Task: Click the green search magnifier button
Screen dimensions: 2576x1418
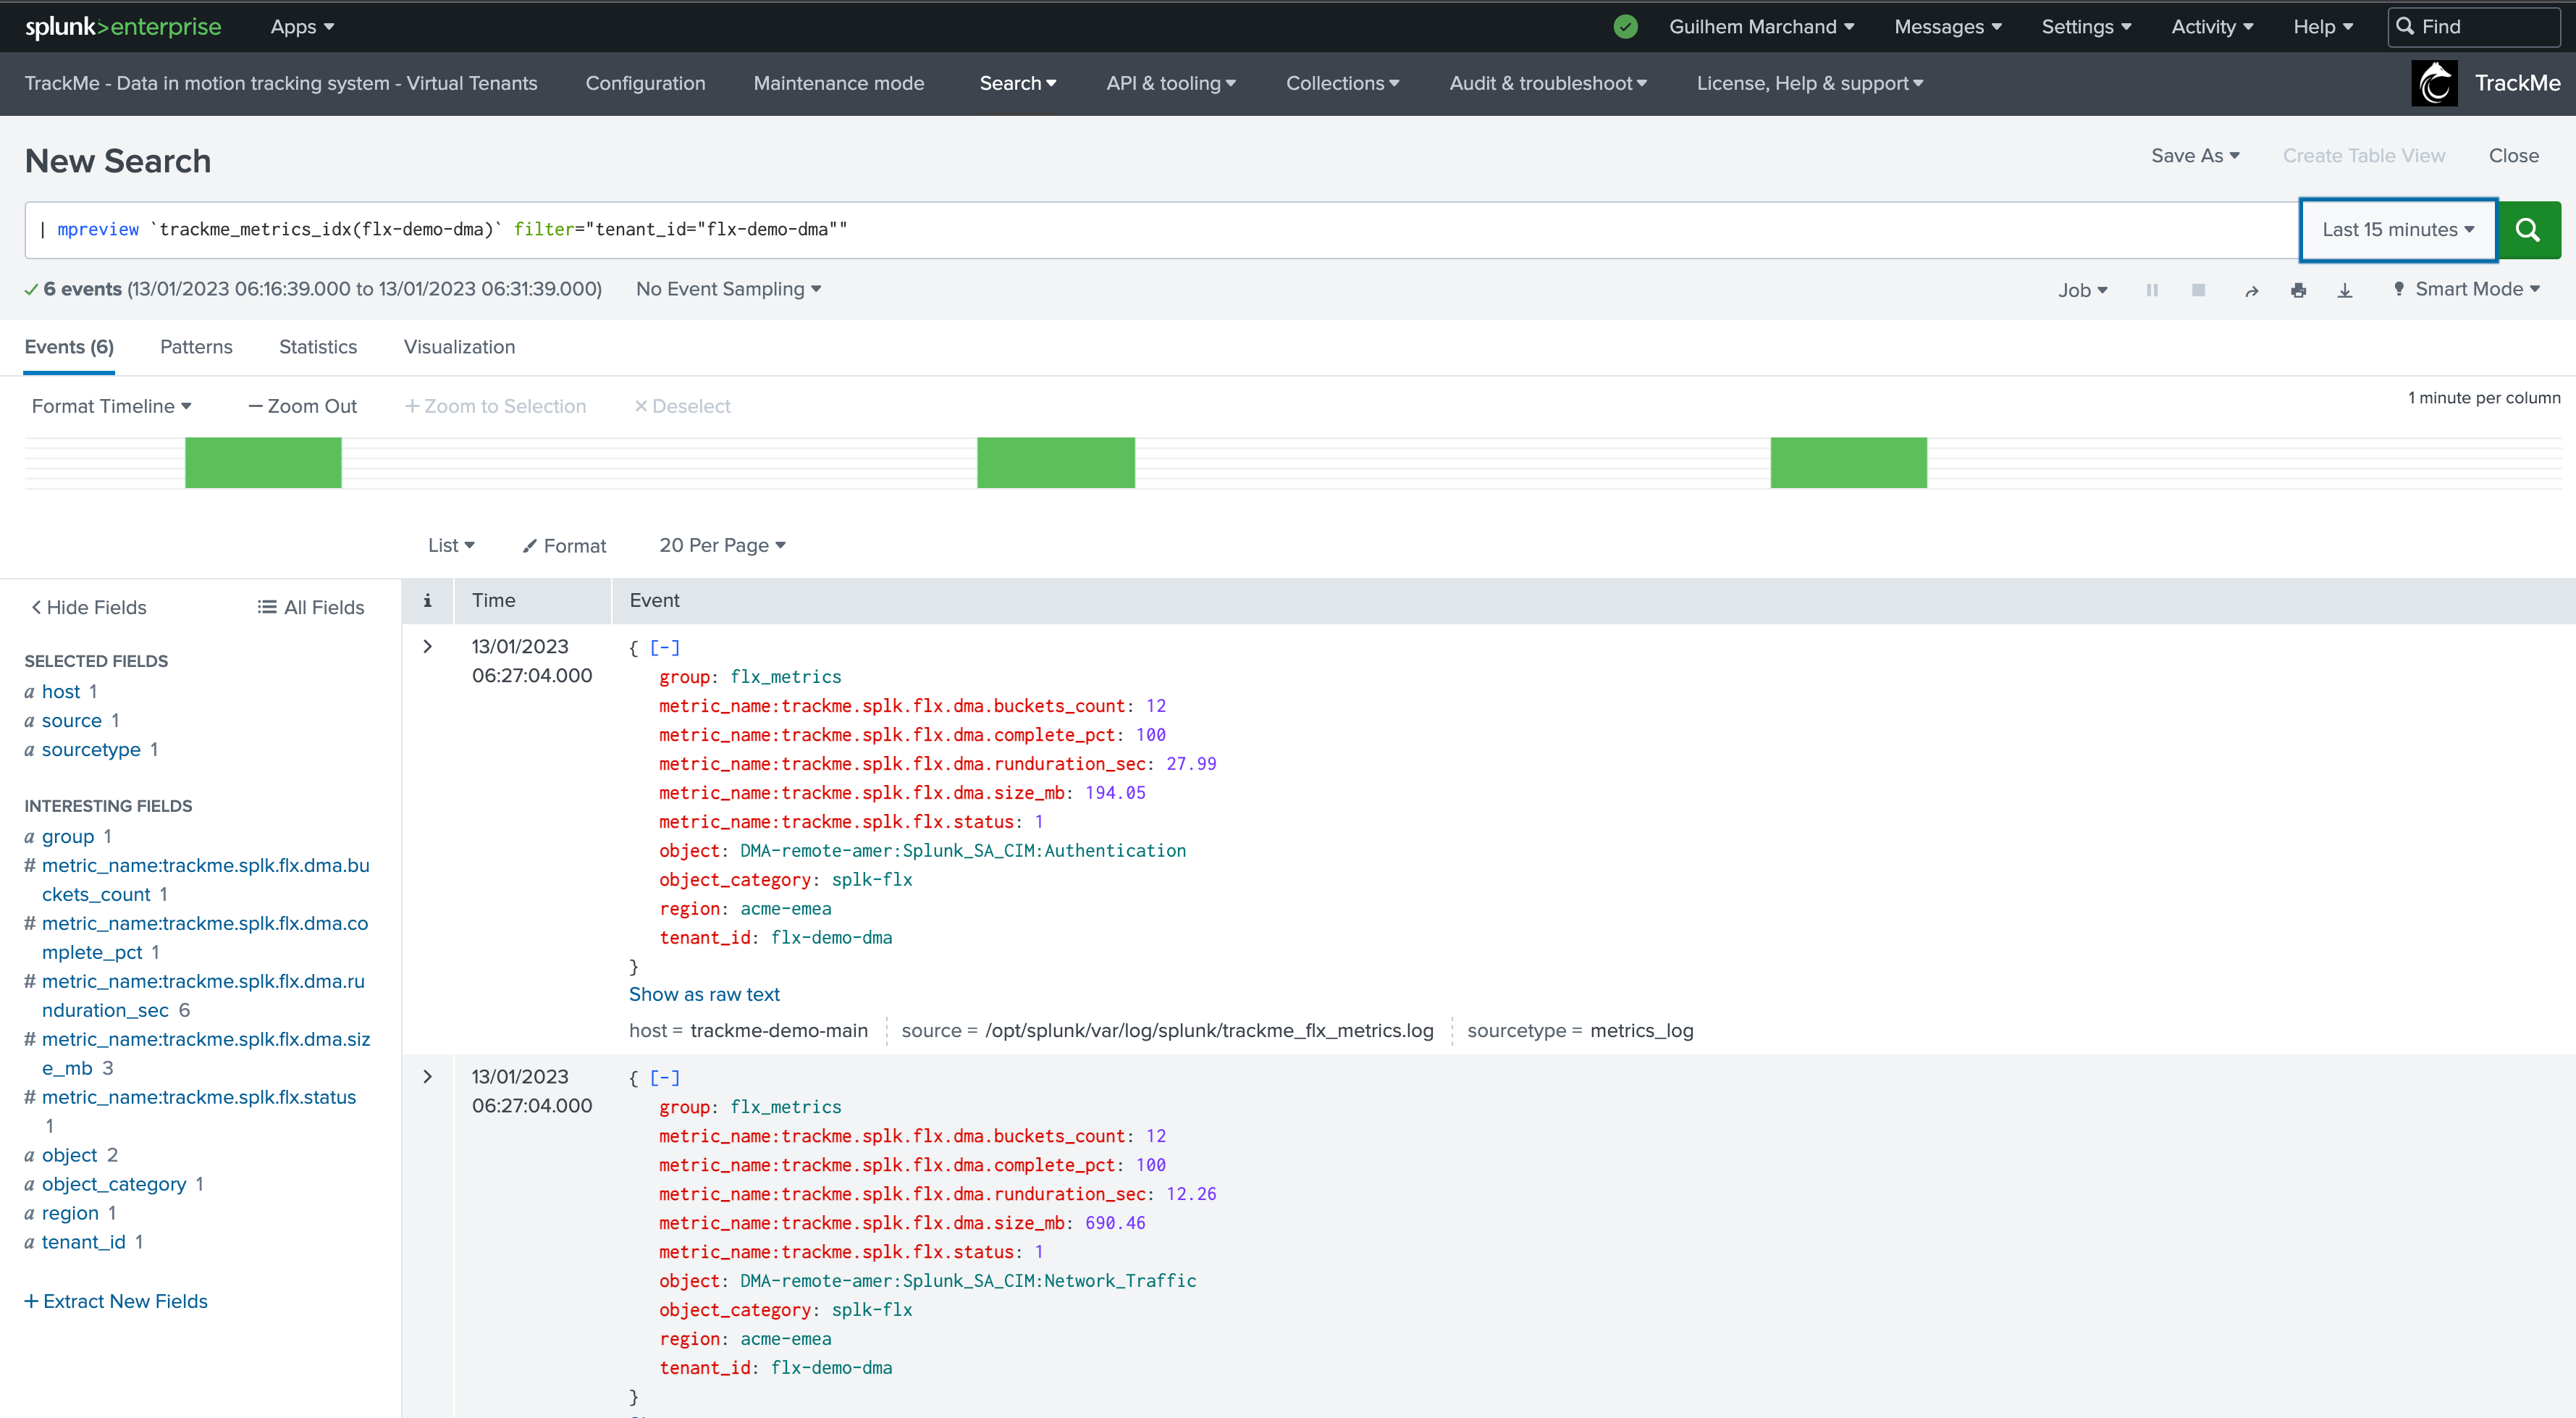Action: [2528, 230]
